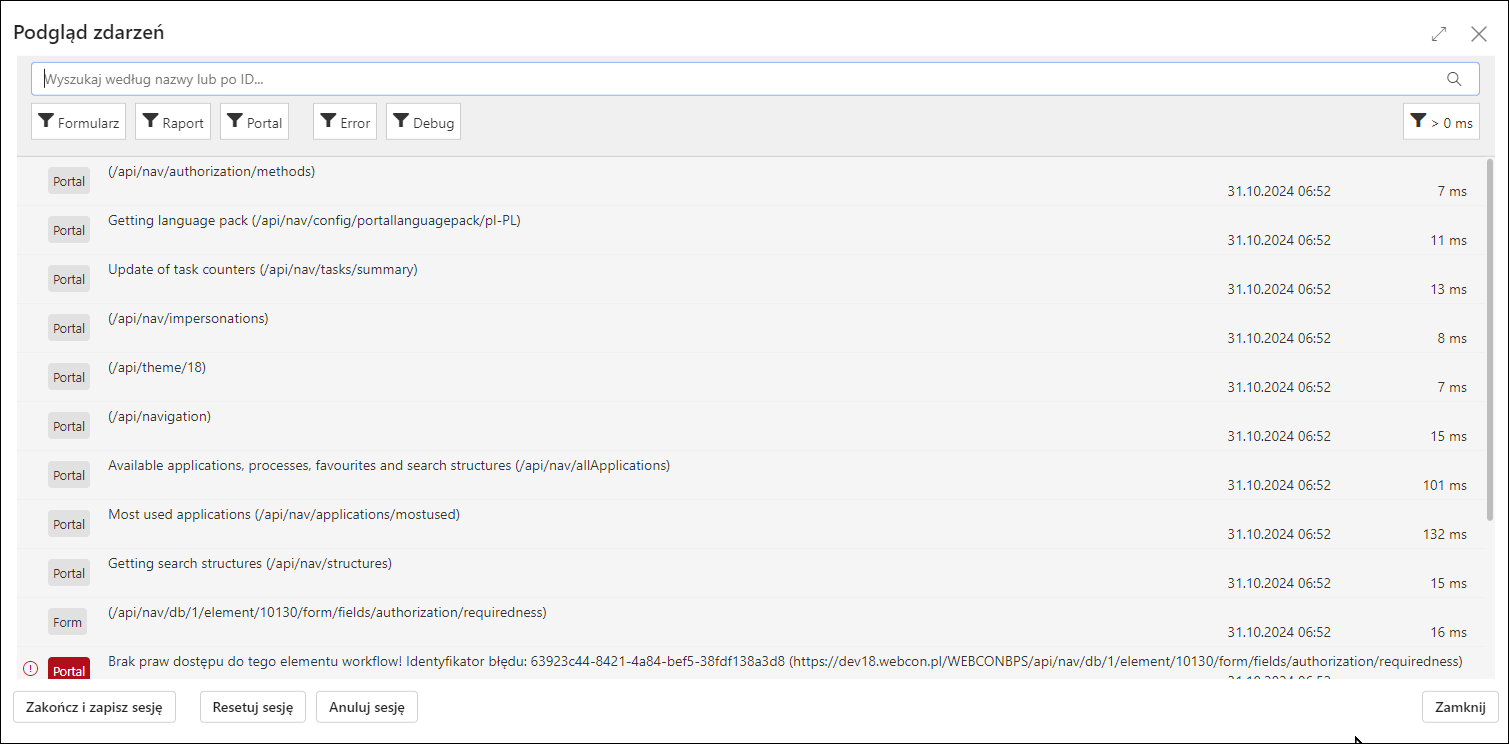Viewport: 1509px width, 744px height.
Task: Click timestamp of the /api/theme/18 row
Action: [1279, 387]
